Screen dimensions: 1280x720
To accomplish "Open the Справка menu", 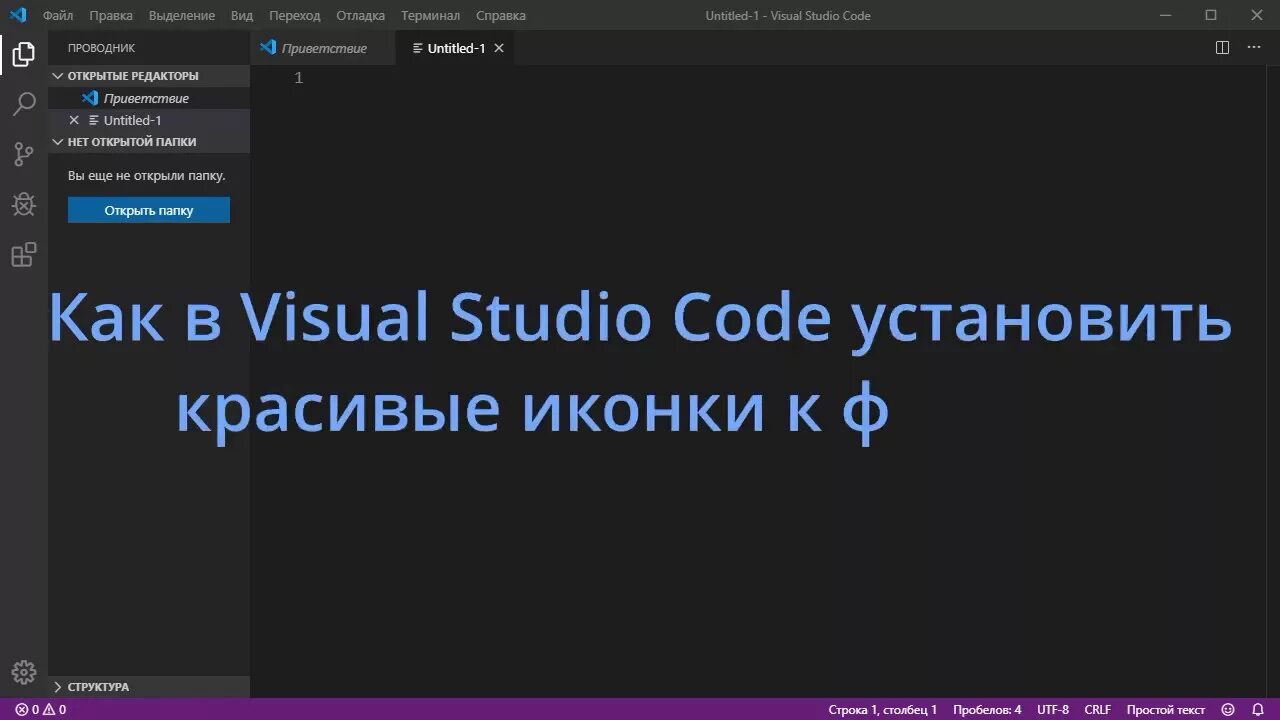I will [x=501, y=15].
